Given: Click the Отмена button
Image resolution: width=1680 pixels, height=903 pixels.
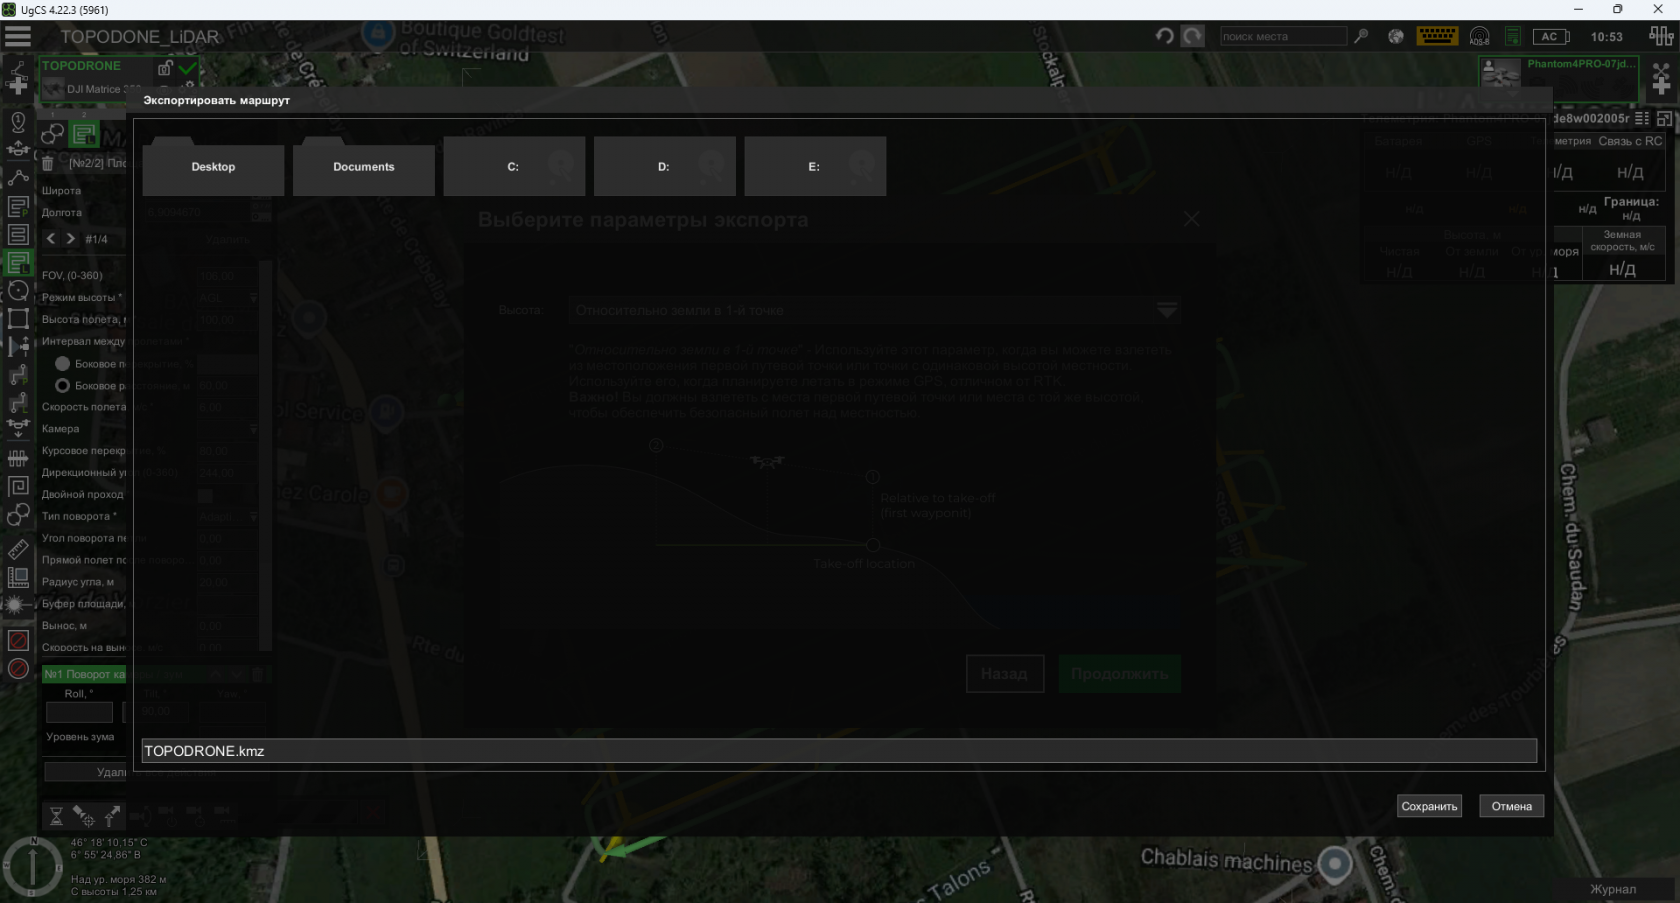Looking at the screenshot, I should pyautogui.click(x=1511, y=806).
